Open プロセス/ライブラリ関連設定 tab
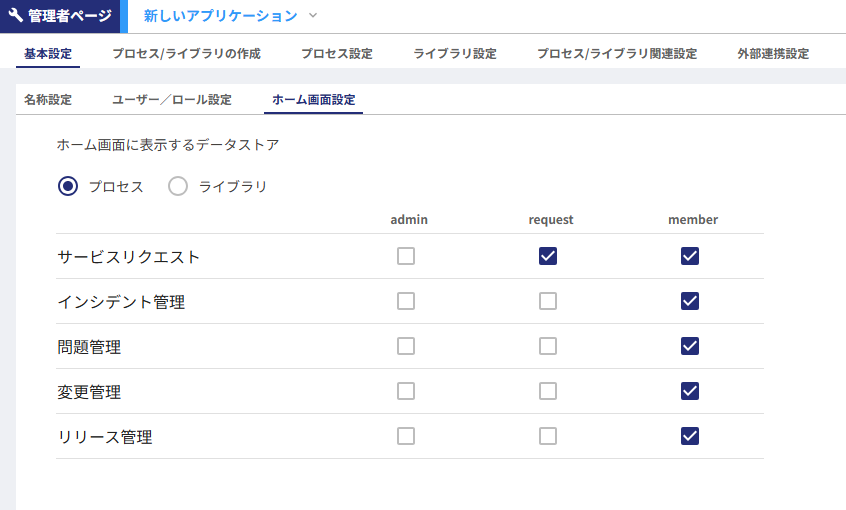This screenshot has height=510, width=846. 617,54
